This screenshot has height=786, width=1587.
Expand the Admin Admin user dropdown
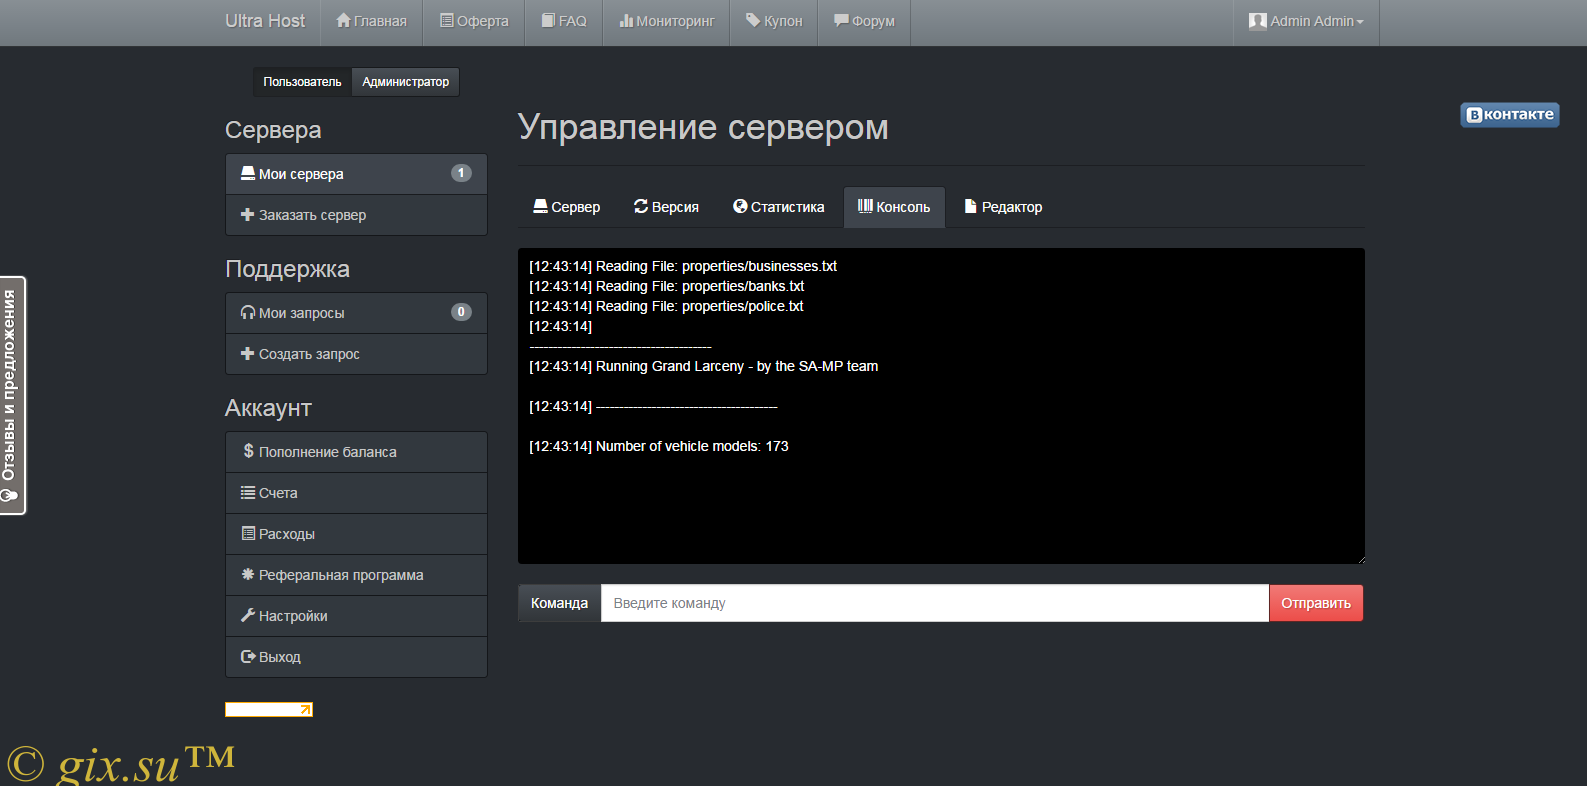(1306, 21)
